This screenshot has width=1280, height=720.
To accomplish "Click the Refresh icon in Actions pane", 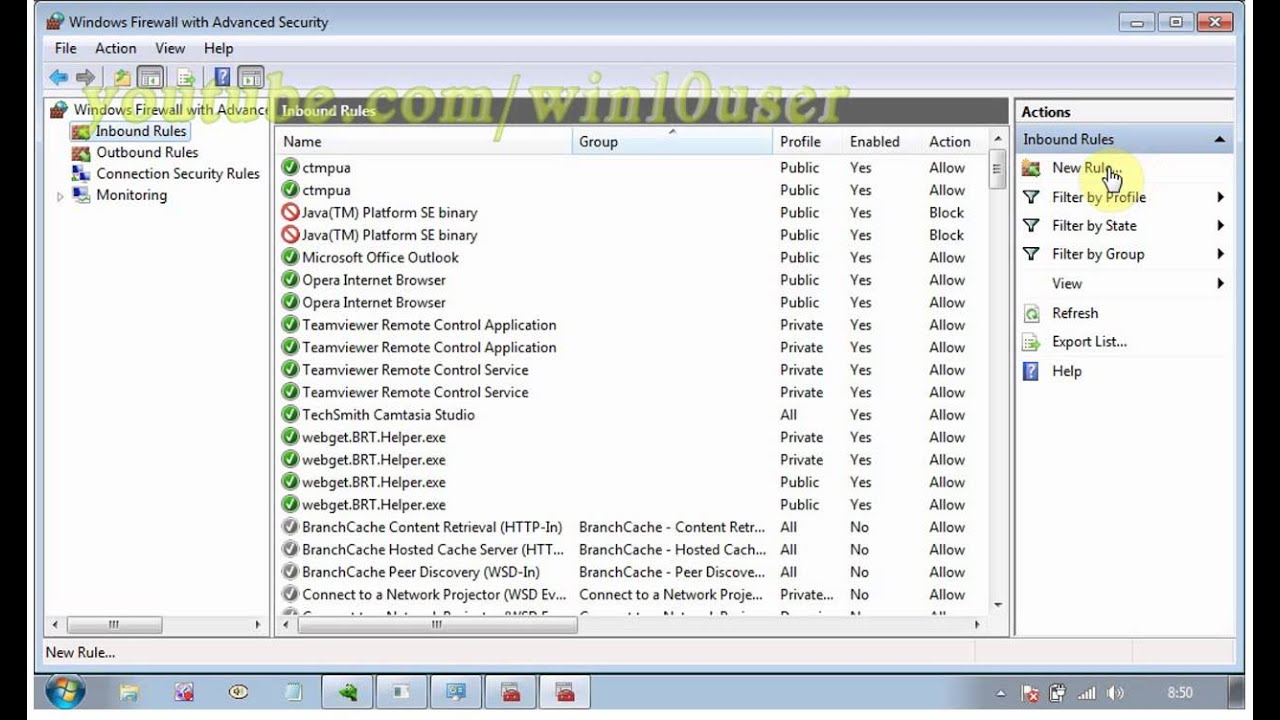I will tap(1031, 313).
